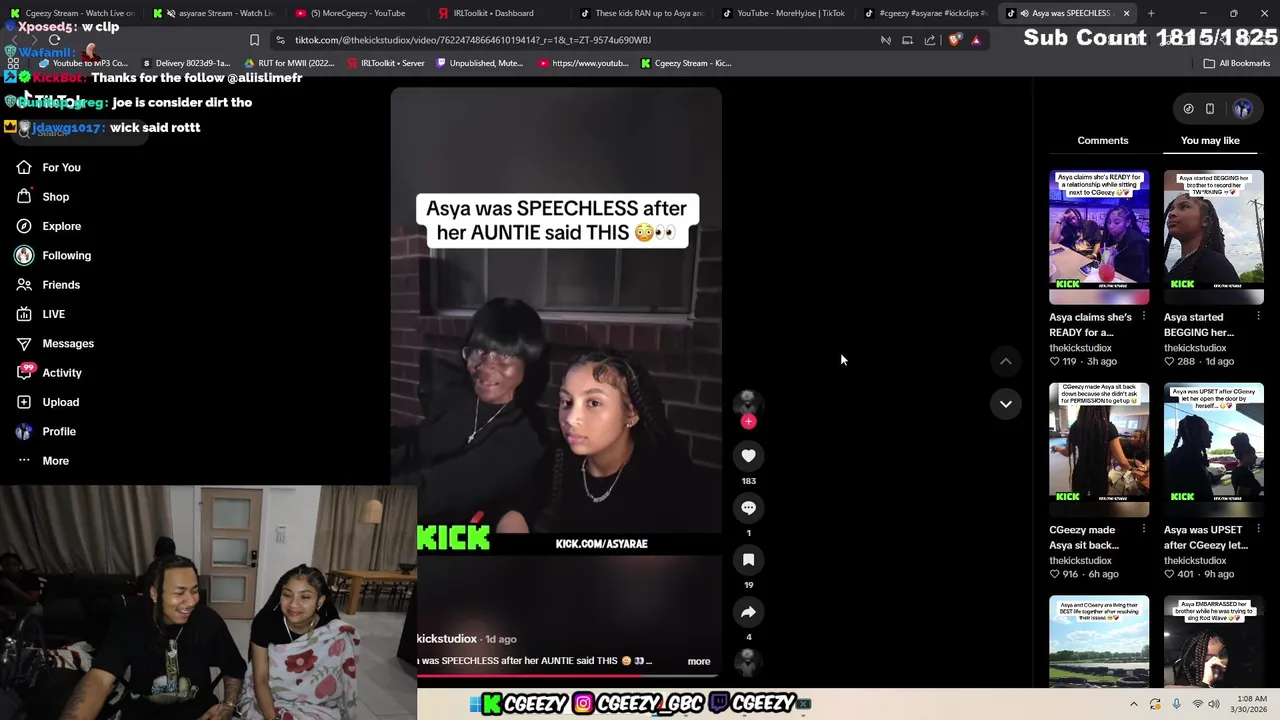Switch to MoreCgeezy YouTube browser tab

click(x=358, y=13)
